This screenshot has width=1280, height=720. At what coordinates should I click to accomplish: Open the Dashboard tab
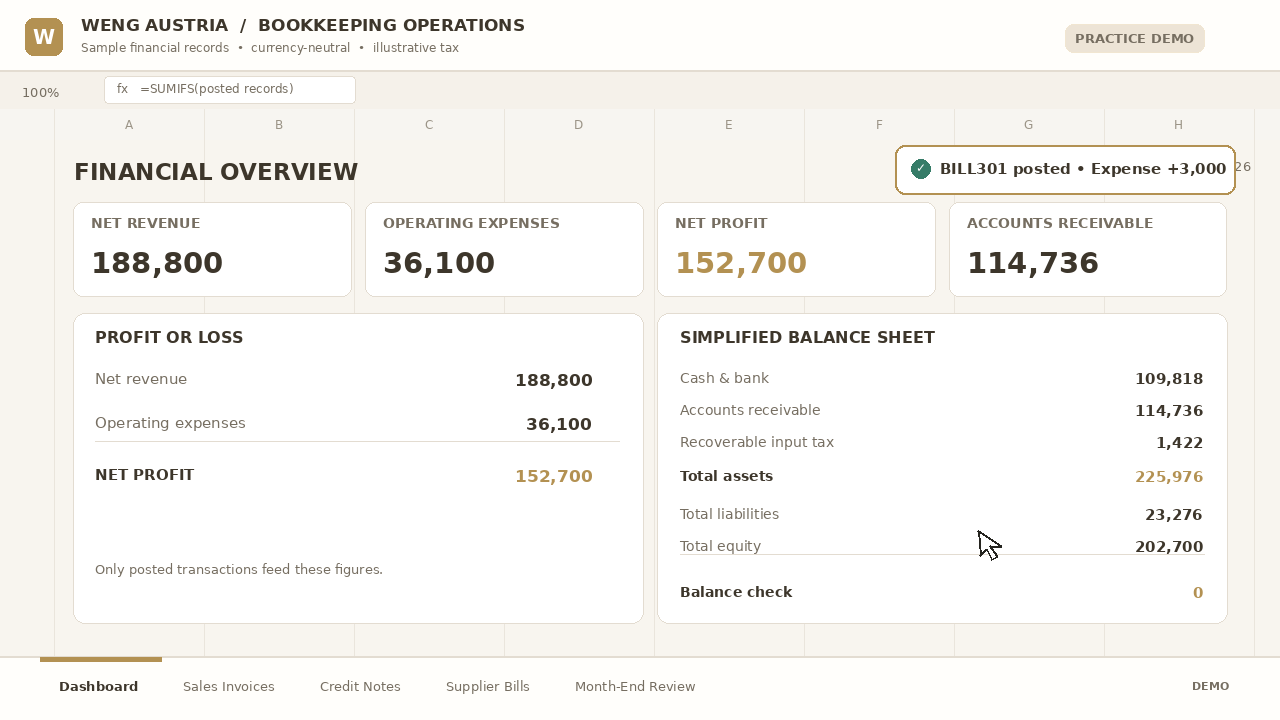click(x=99, y=687)
